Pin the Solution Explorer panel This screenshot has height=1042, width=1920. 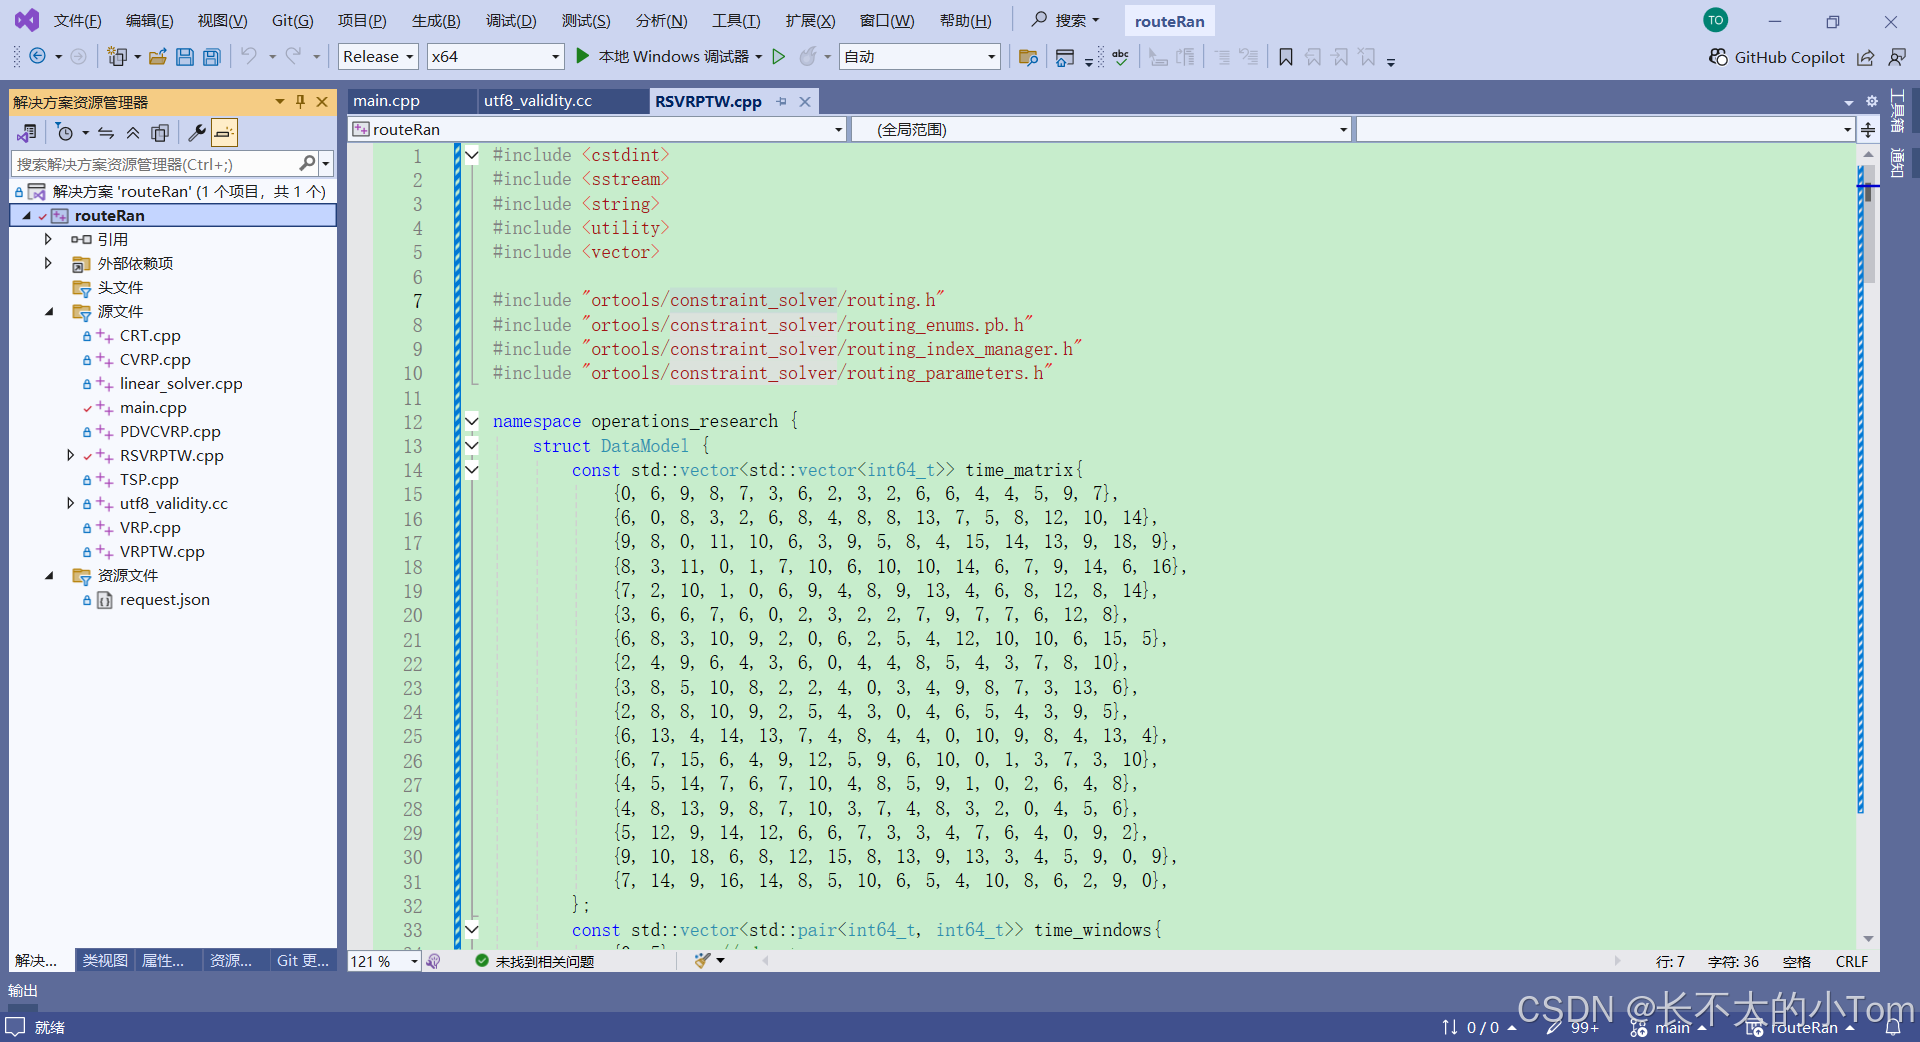pyautogui.click(x=300, y=101)
